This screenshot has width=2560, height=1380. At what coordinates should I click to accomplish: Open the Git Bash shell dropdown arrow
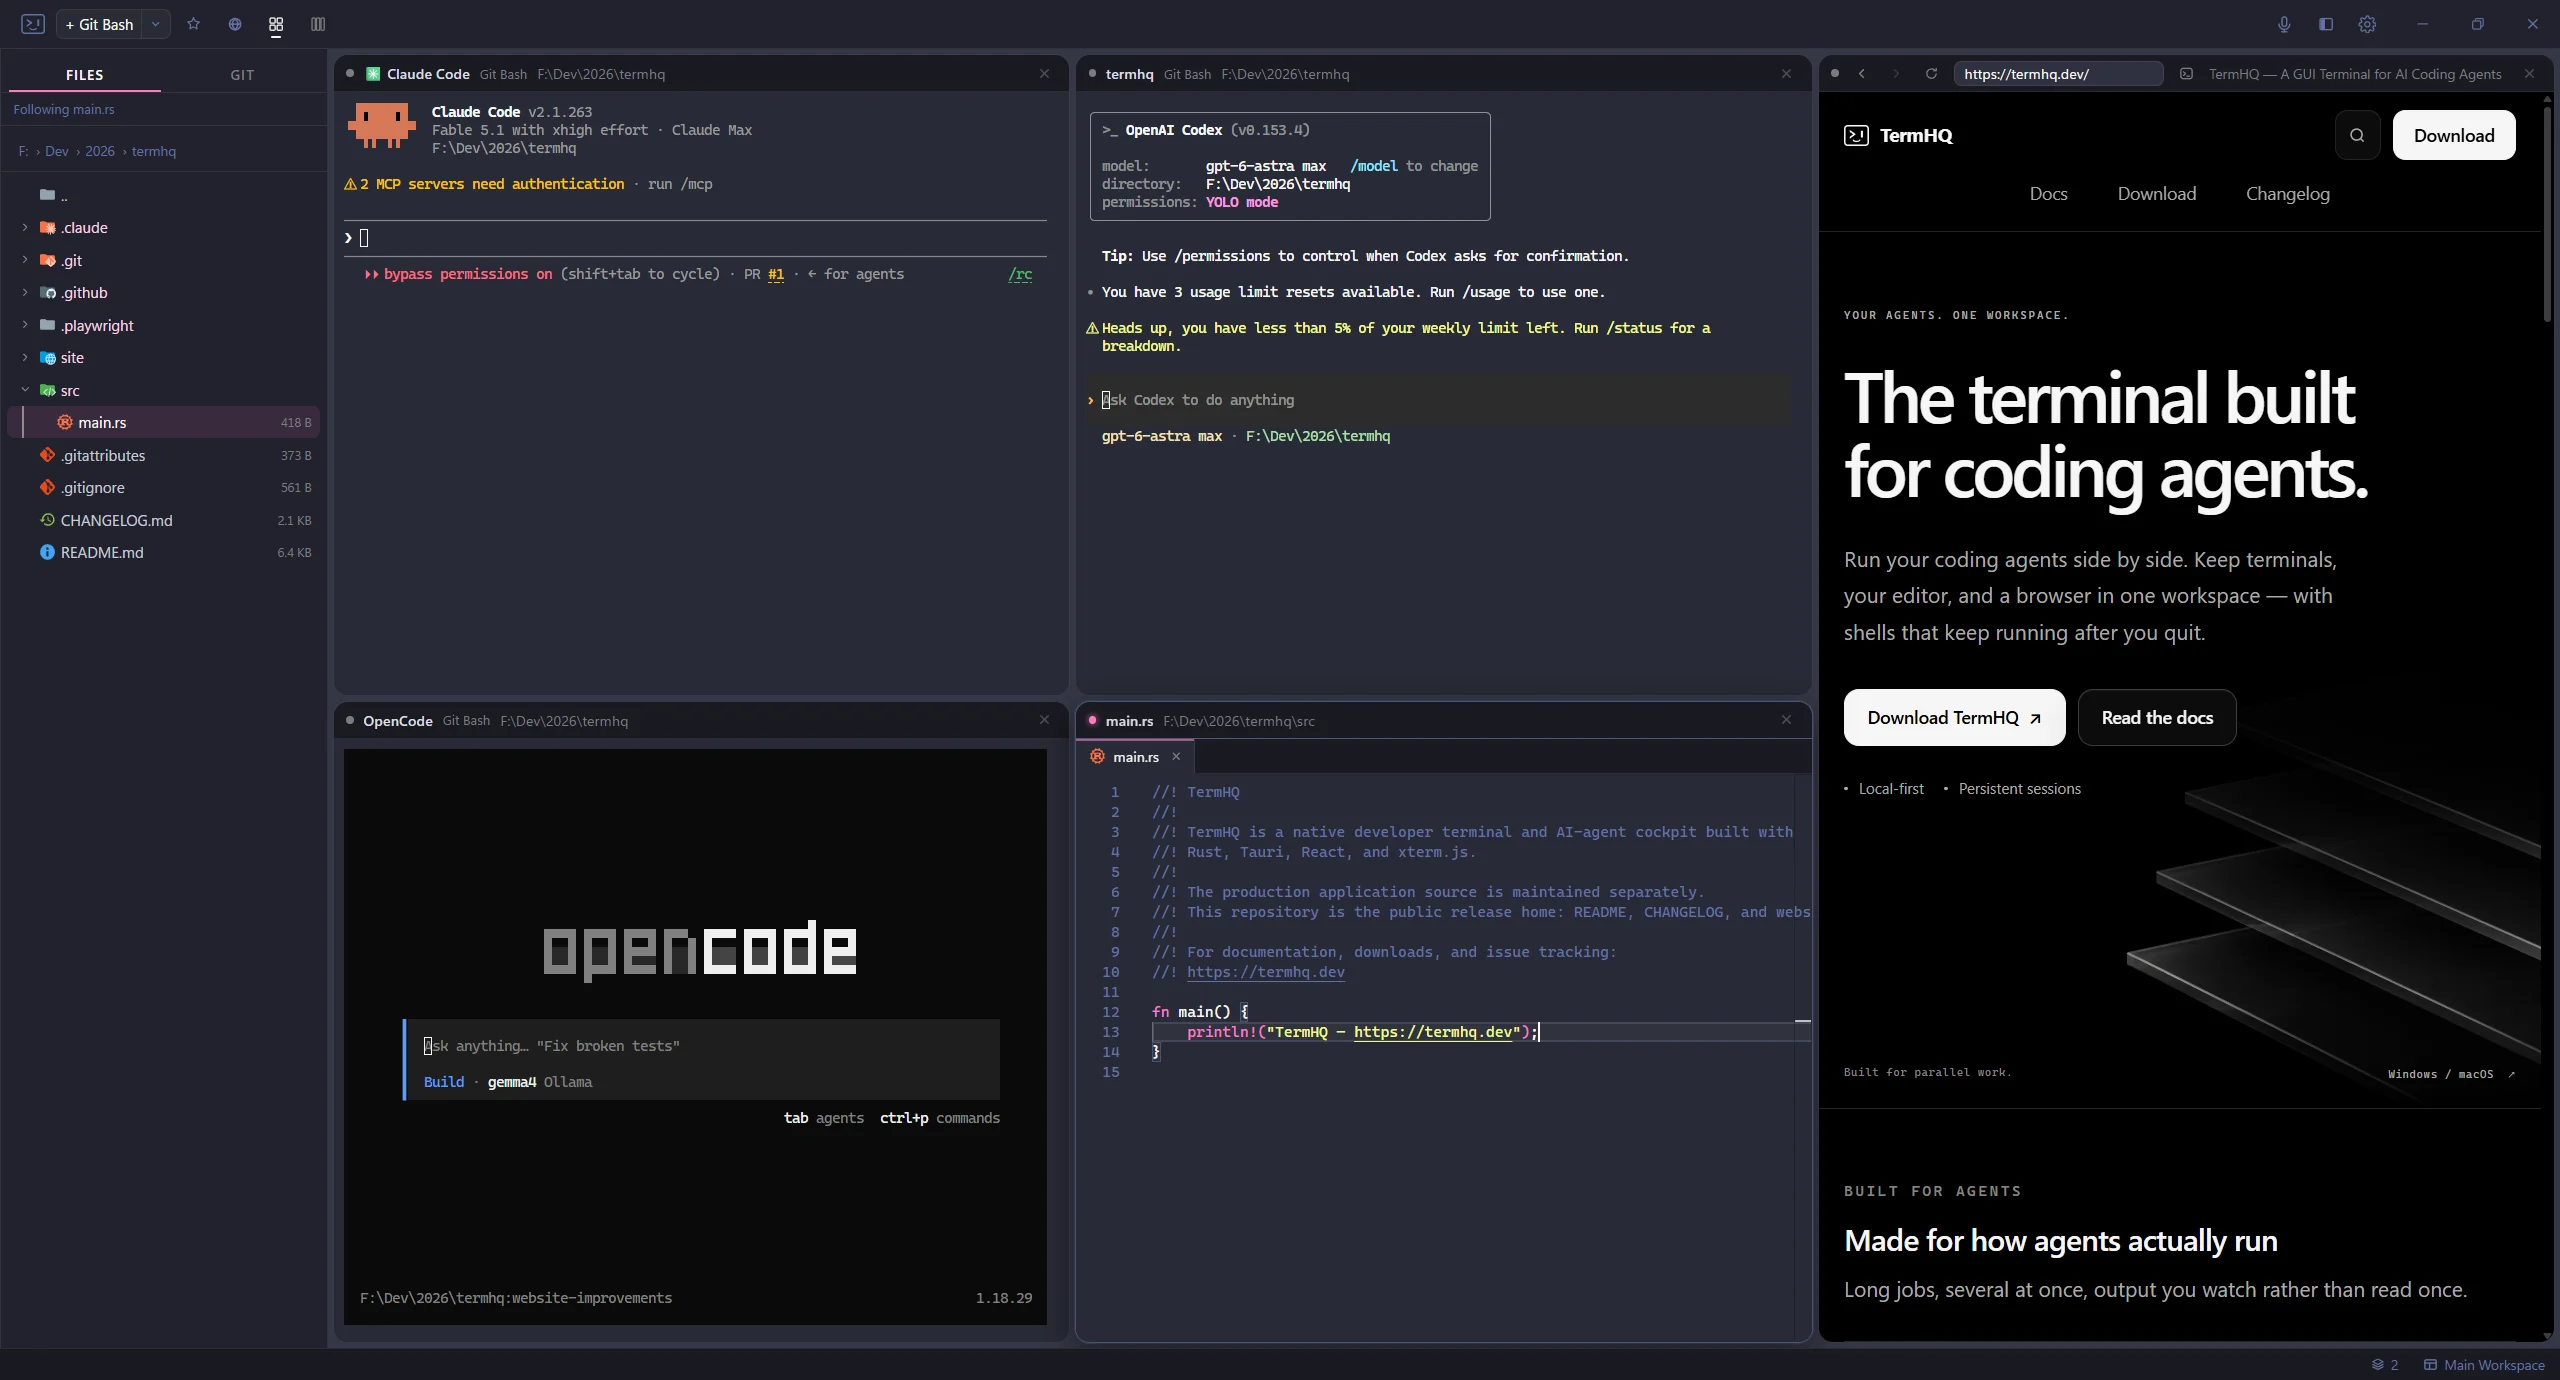coord(156,24)
